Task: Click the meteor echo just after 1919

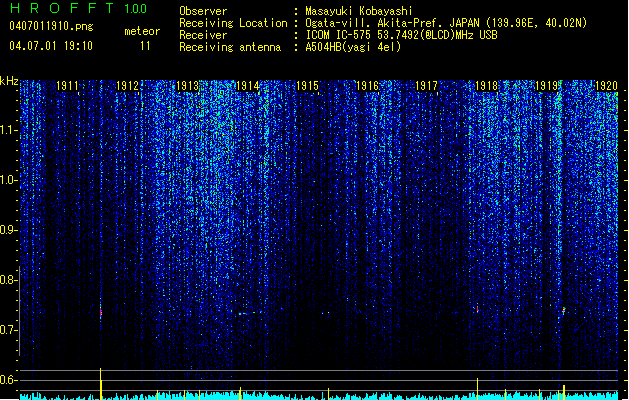Action: coord(564,311)
